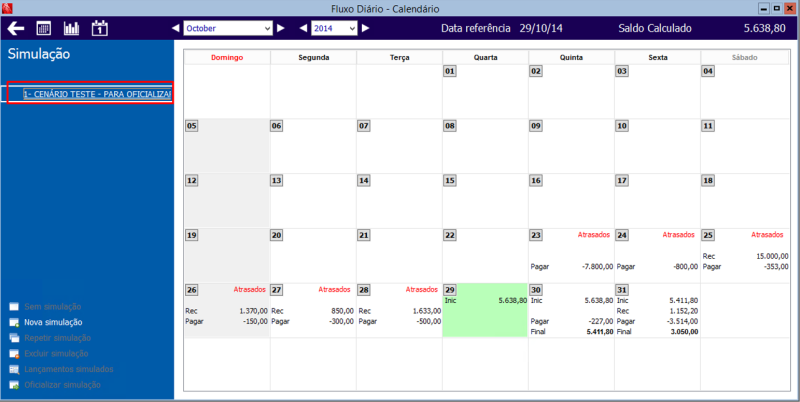The height and width of the screenshot is (402, 800).
Task: Open the calendar grid view icon
Action: click(x=44, y=28)
